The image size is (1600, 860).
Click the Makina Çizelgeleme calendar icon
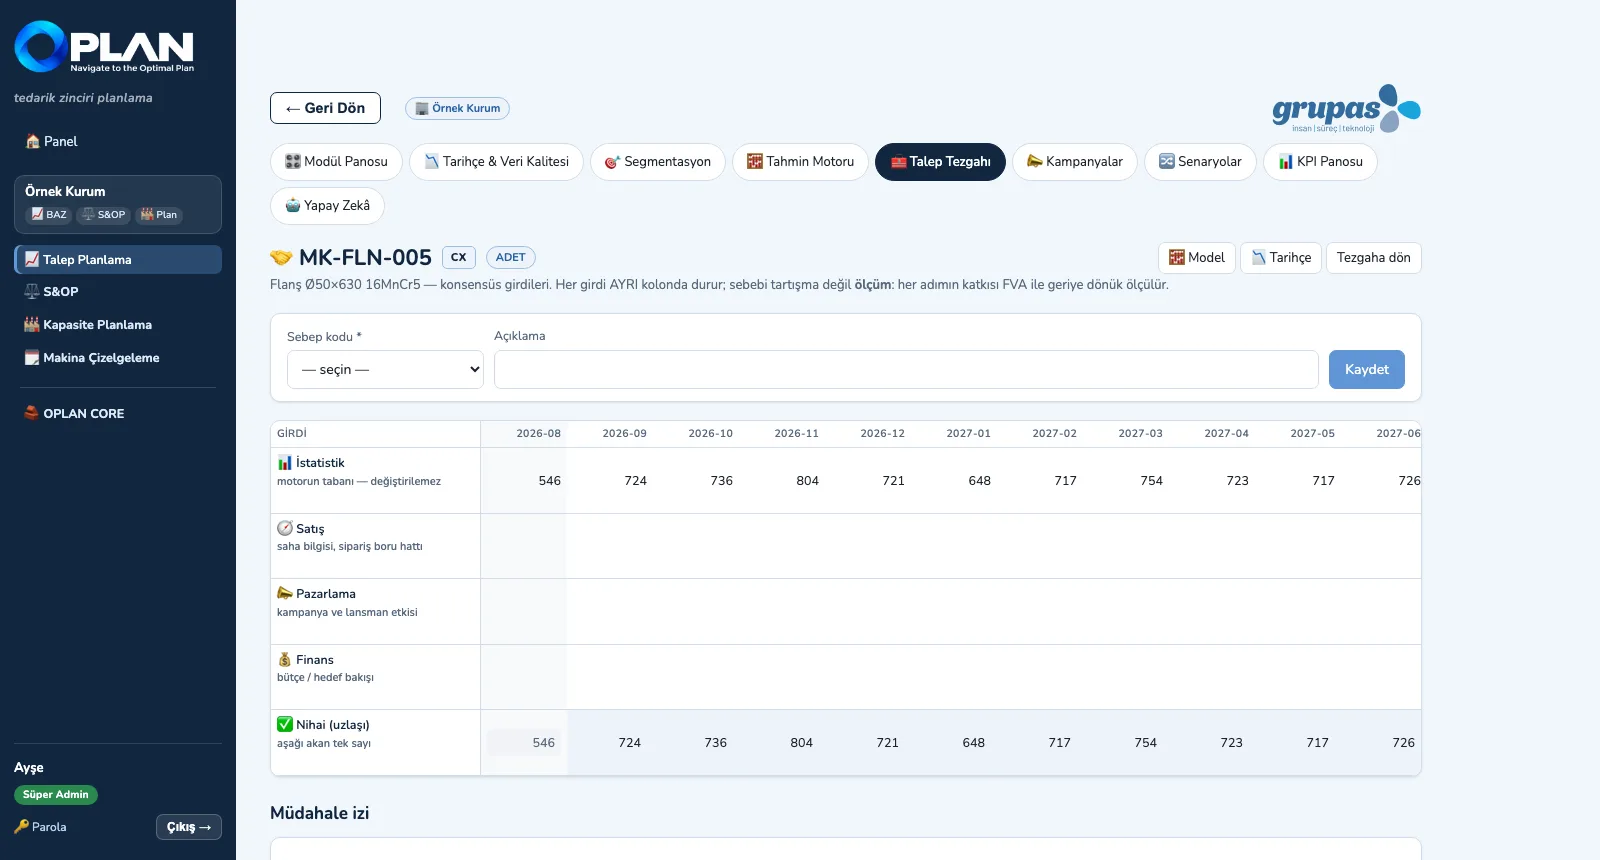click(32, 358)
